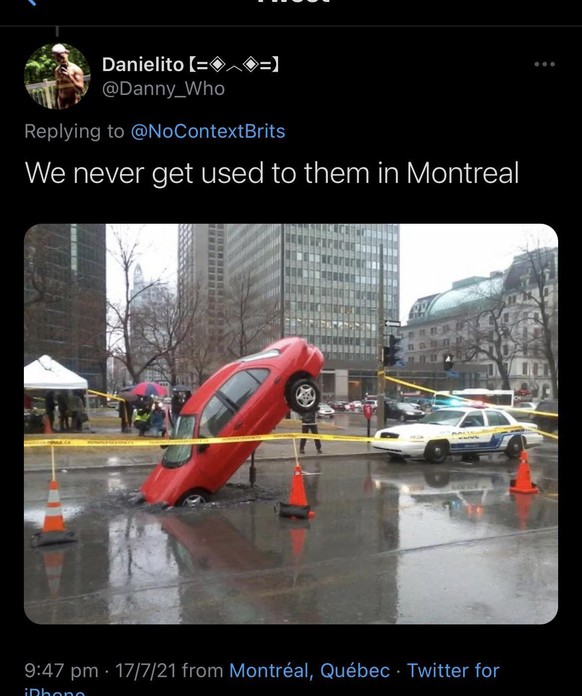
Task: Open the three-dot more options menu
Action: tap(545, 64)
